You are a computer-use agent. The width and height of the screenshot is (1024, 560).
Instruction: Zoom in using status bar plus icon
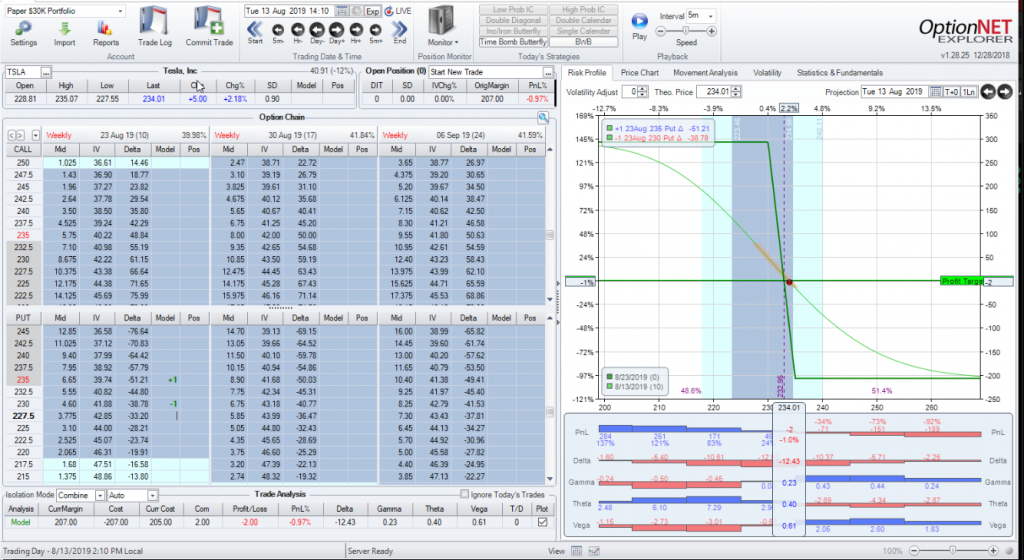tap(993, 551)
